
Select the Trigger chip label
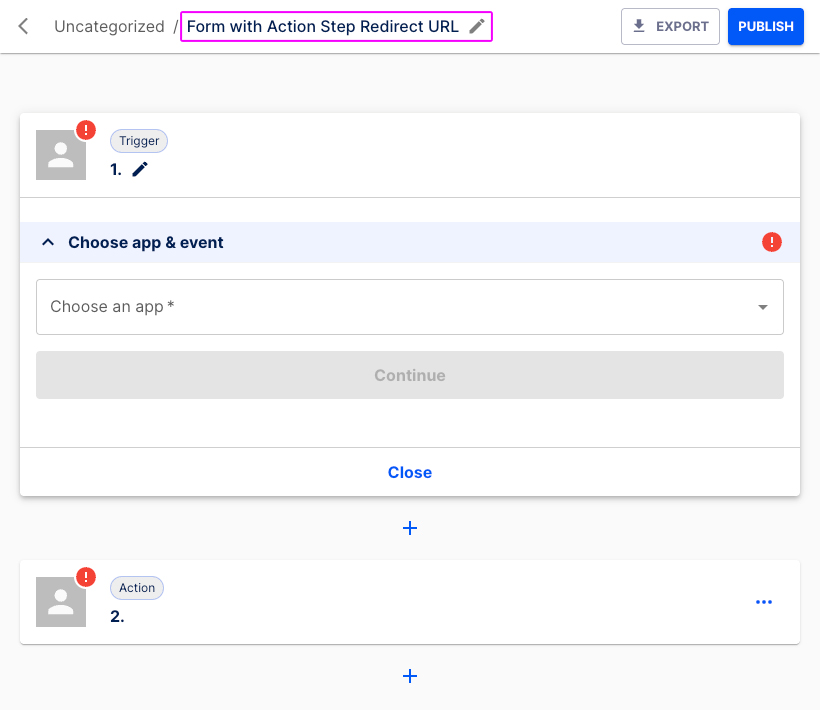pyautogui.click(x=138, y=140)
